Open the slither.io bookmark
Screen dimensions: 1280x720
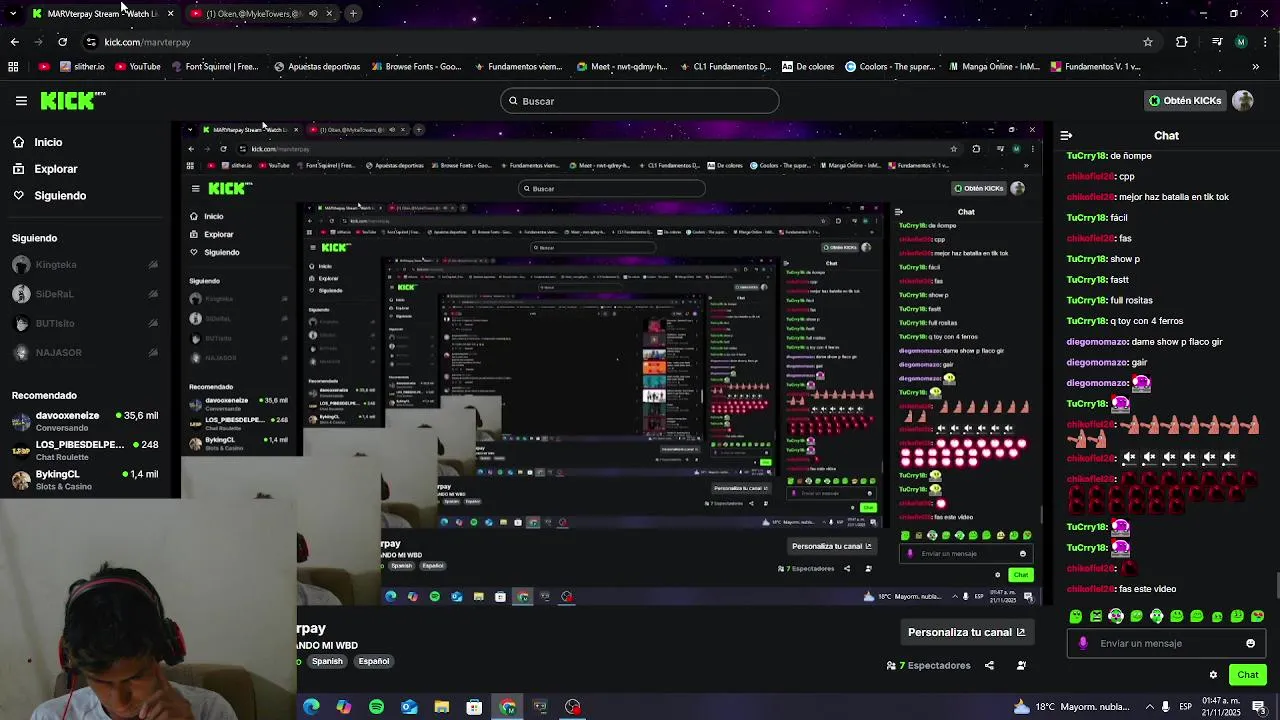click(x=82, y=67)
